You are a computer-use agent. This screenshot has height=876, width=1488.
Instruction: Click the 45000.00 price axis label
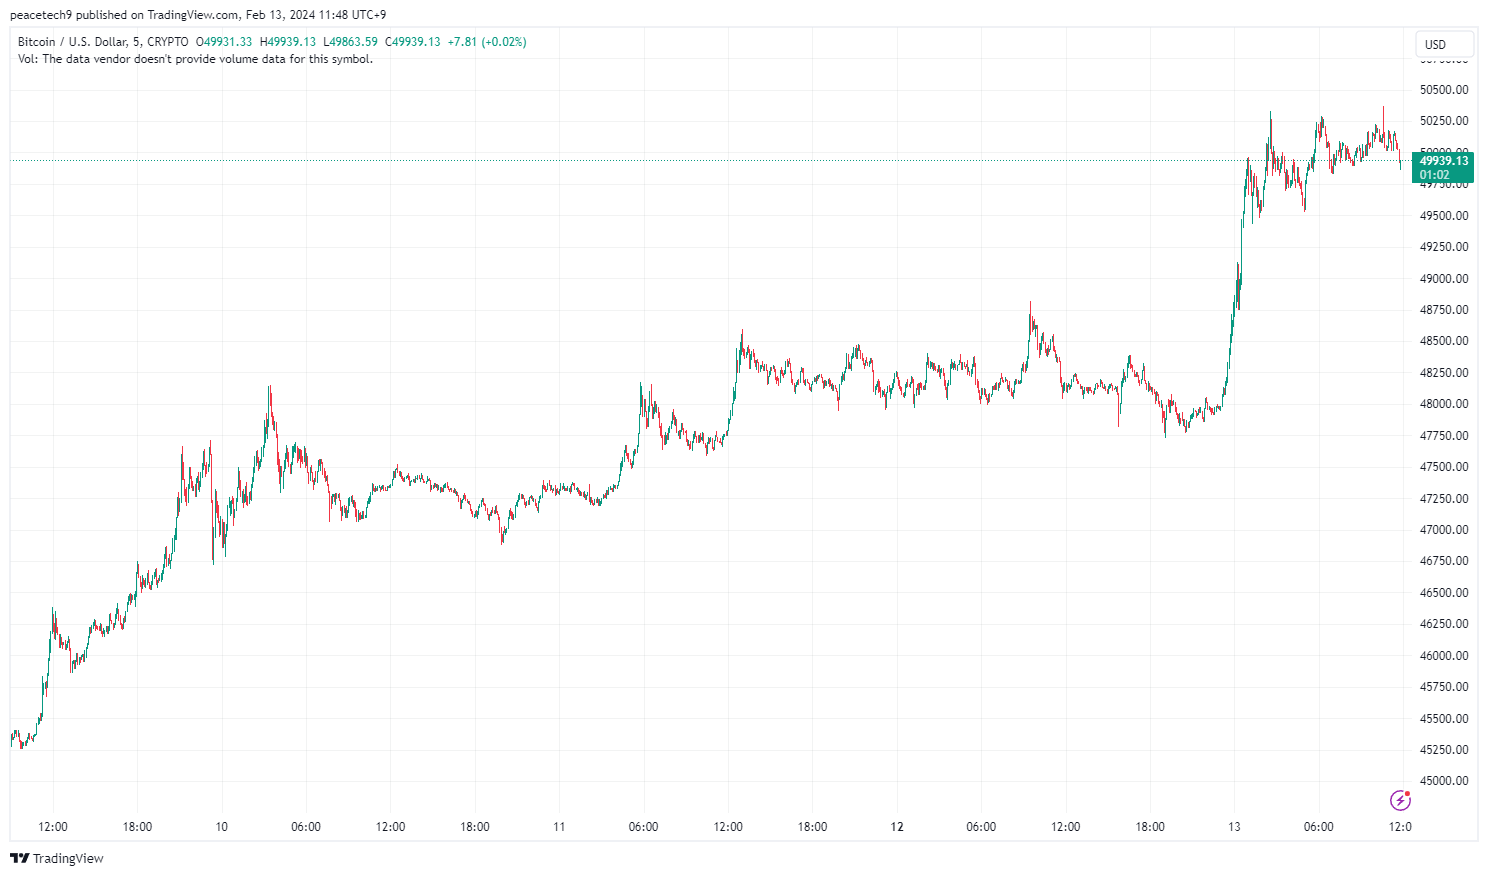1444,781
